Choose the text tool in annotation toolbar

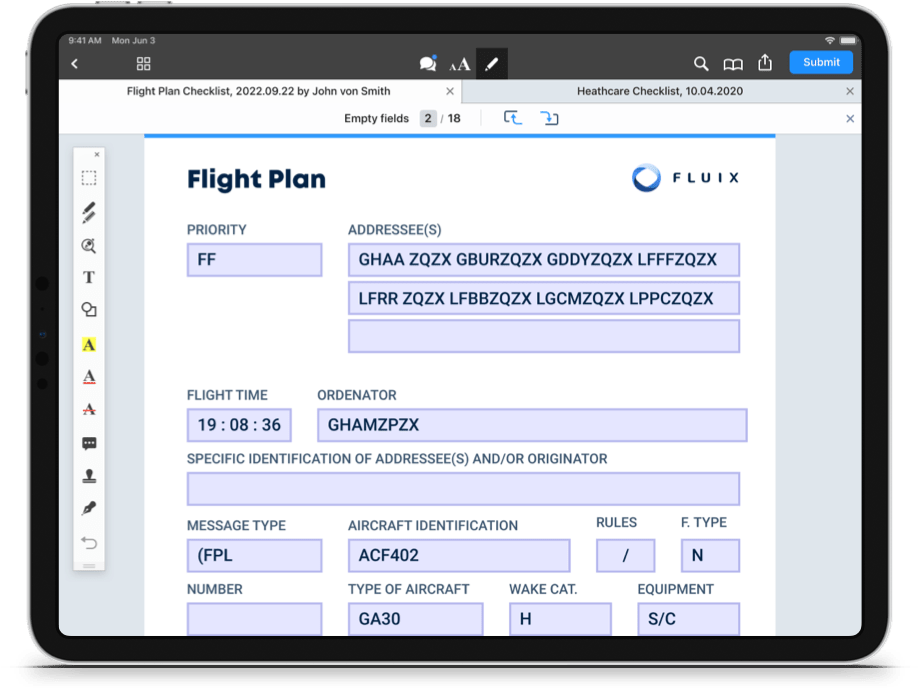[x=89, y=277]
